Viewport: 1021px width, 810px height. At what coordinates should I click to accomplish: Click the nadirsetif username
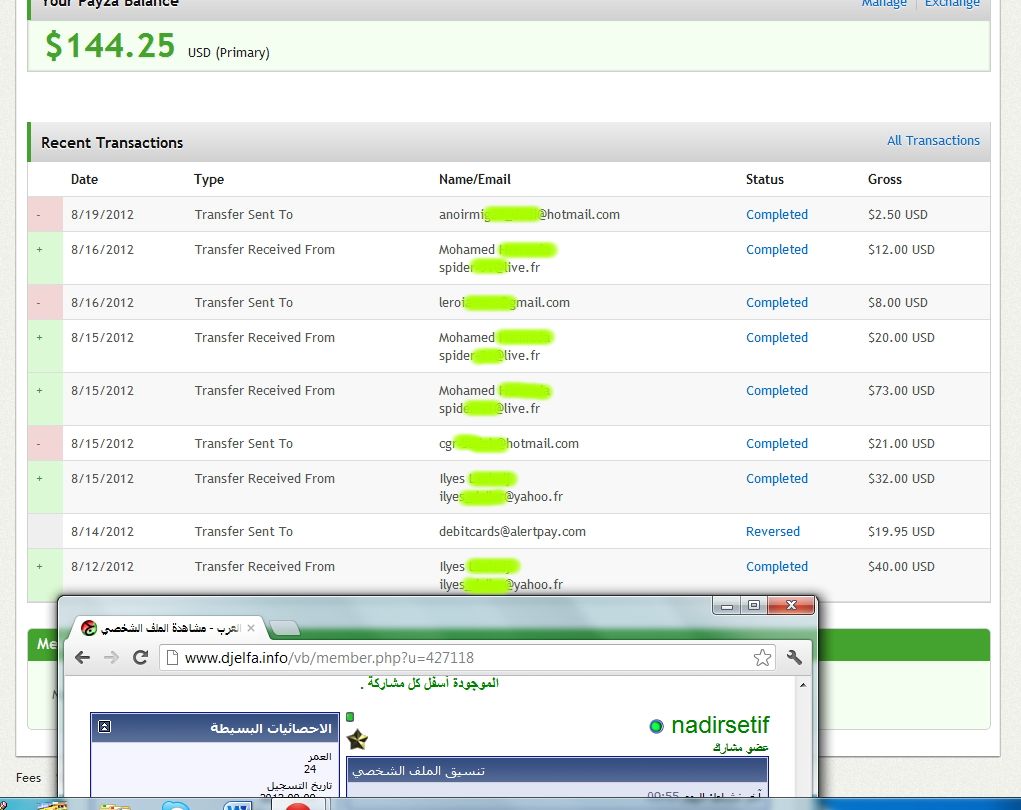[720, 725]
